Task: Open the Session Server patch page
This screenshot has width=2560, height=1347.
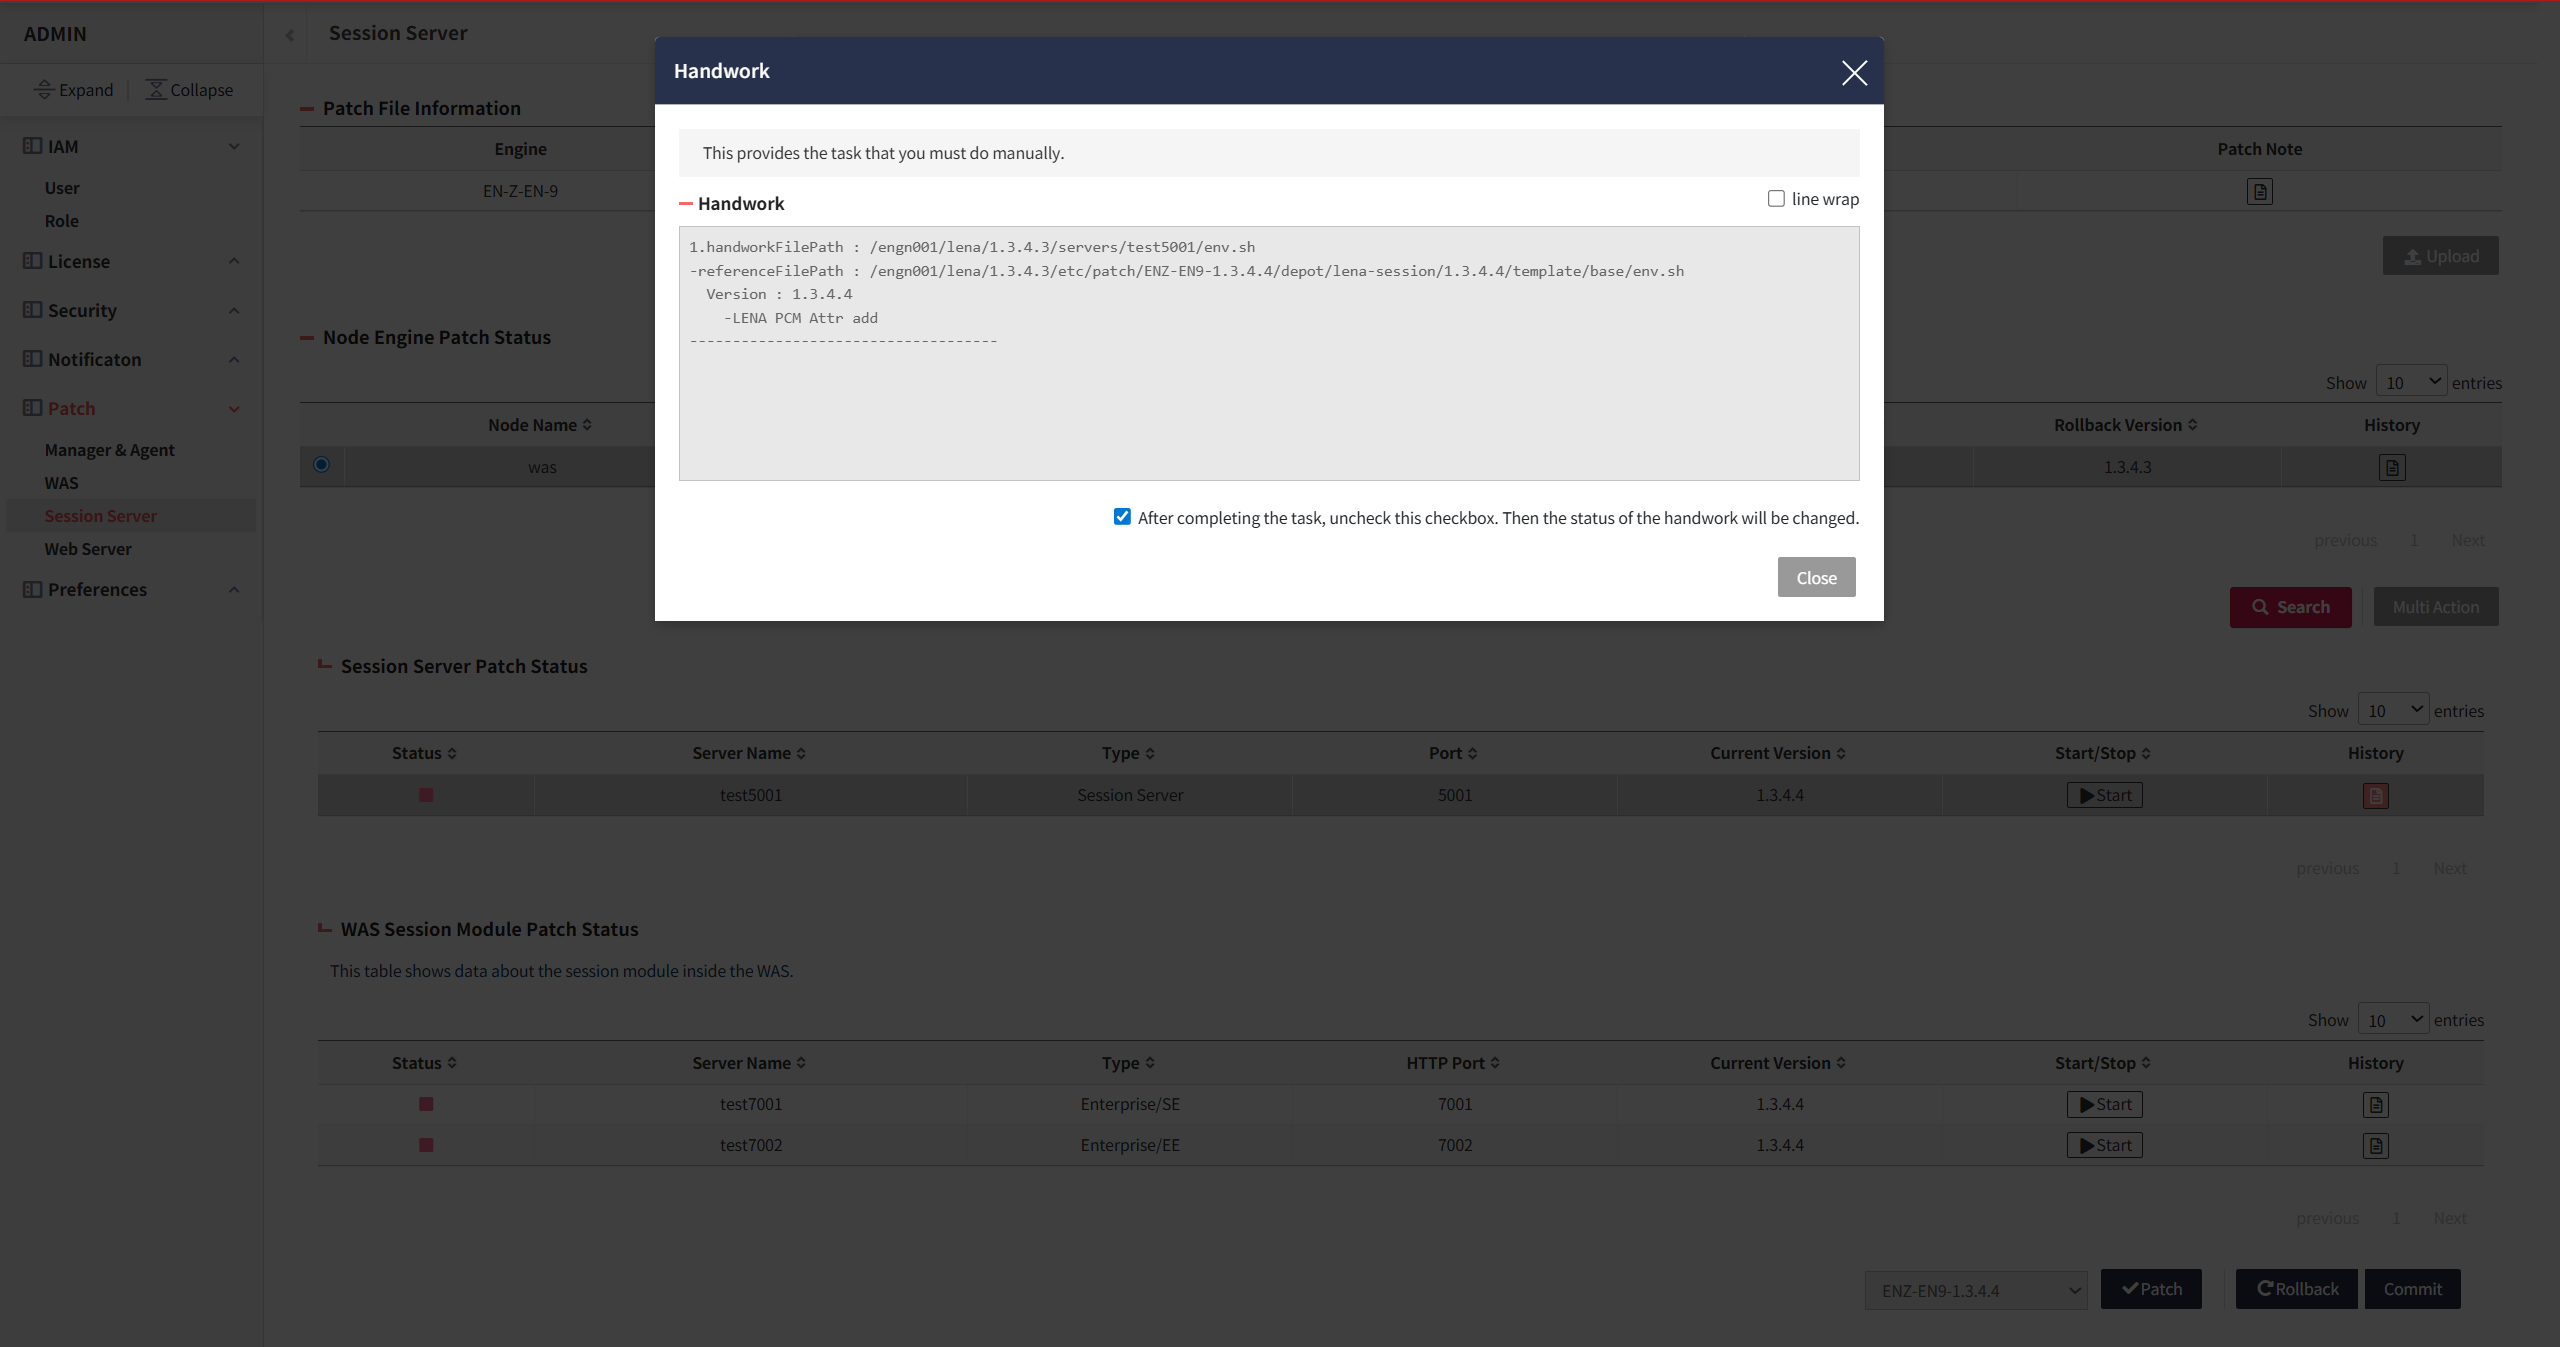Action: (x=101, y=516)
